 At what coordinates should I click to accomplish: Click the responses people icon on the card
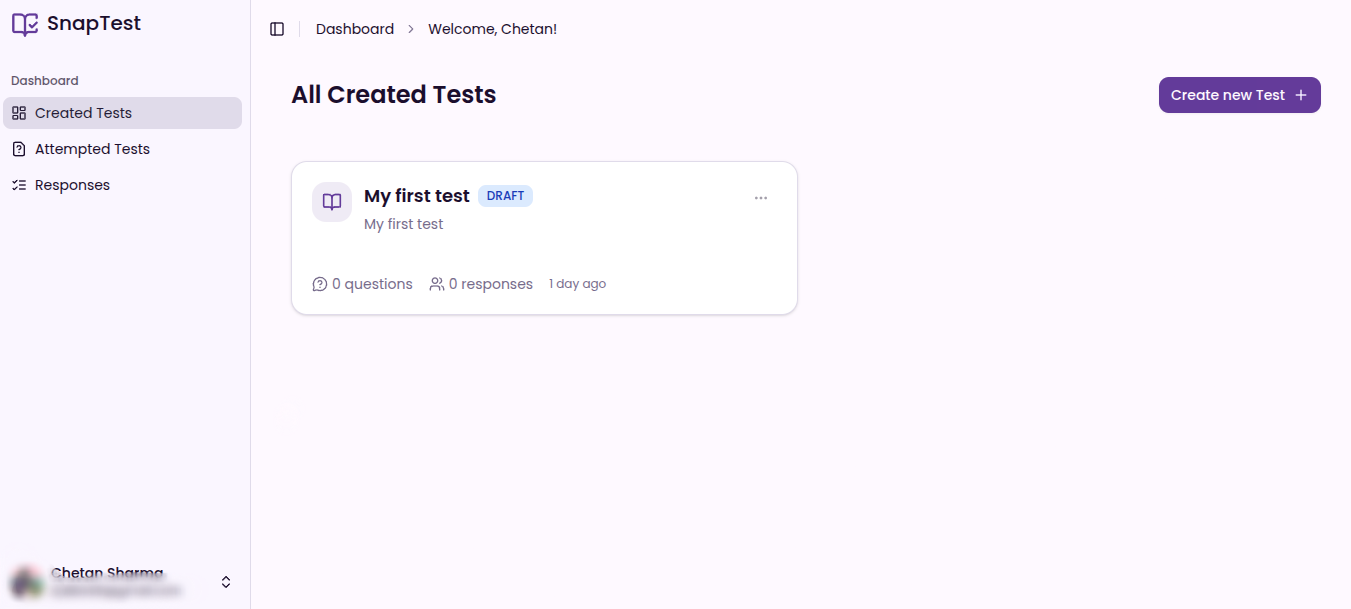[437, 284]
